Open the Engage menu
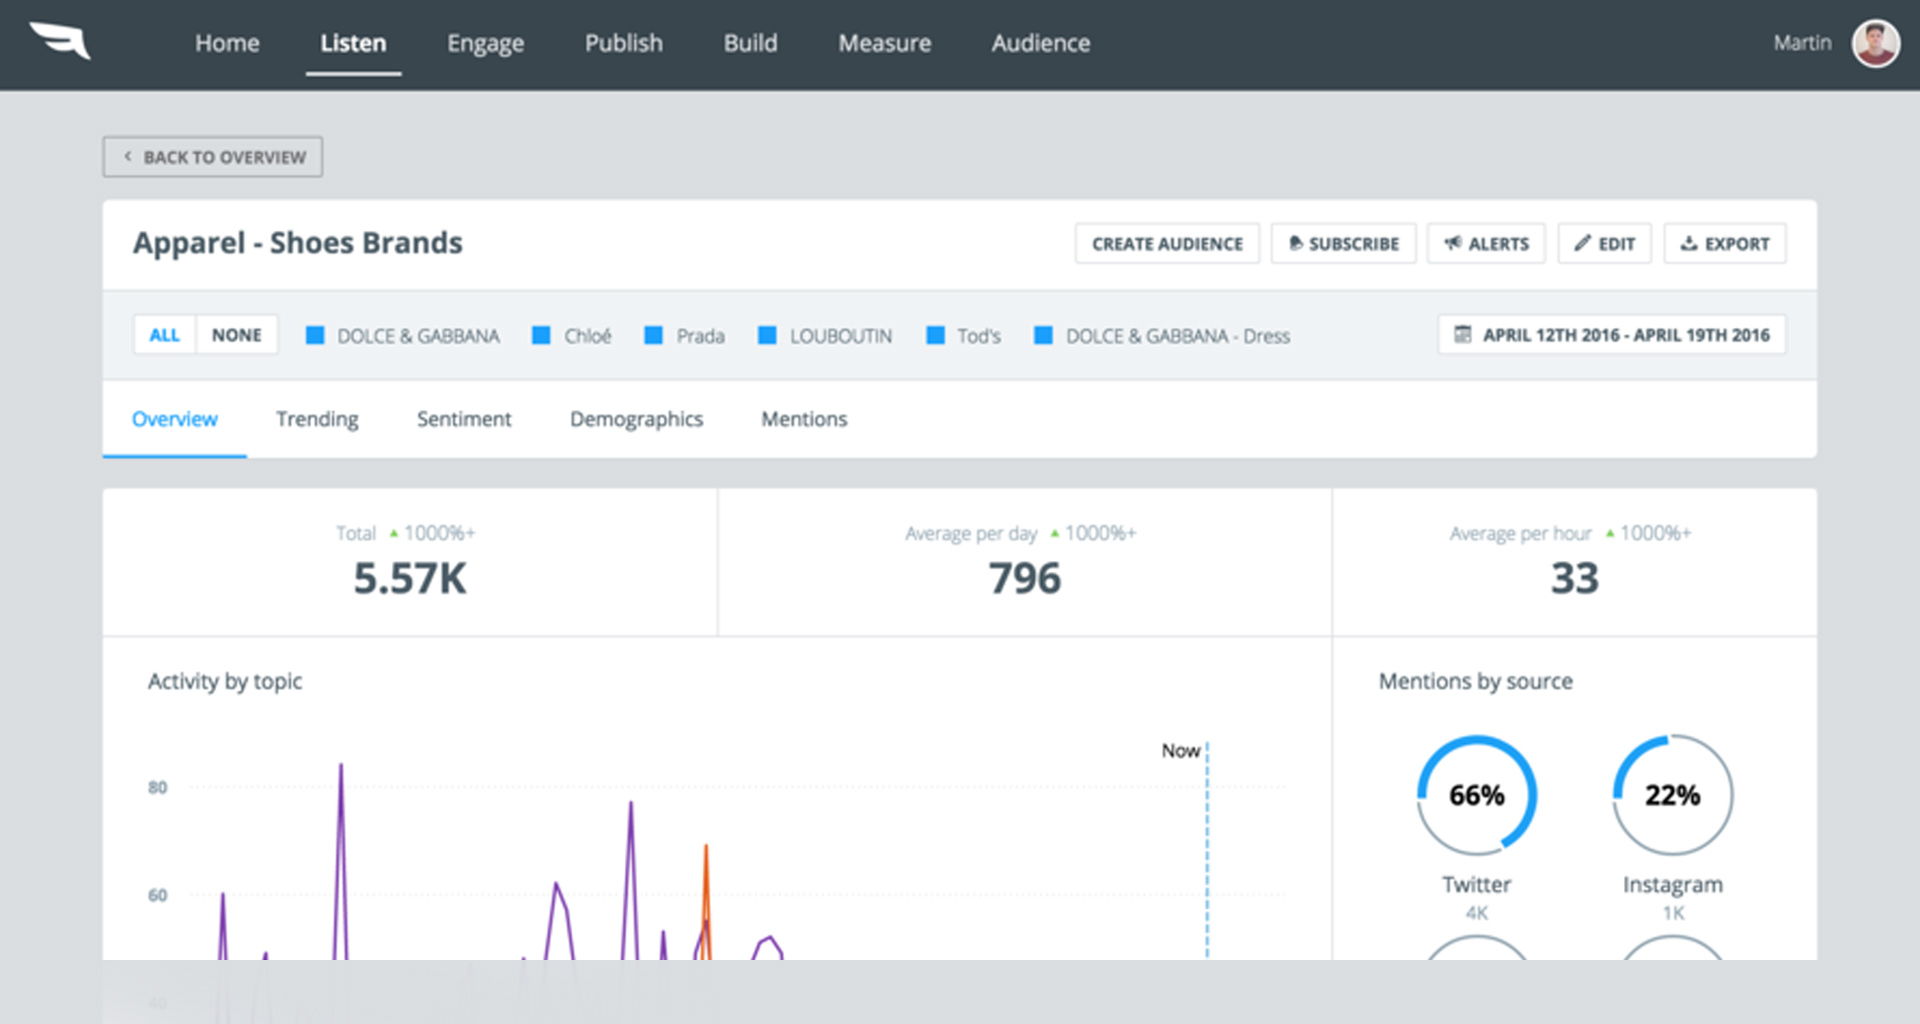1920x1024 pixels. coord(485,44)
